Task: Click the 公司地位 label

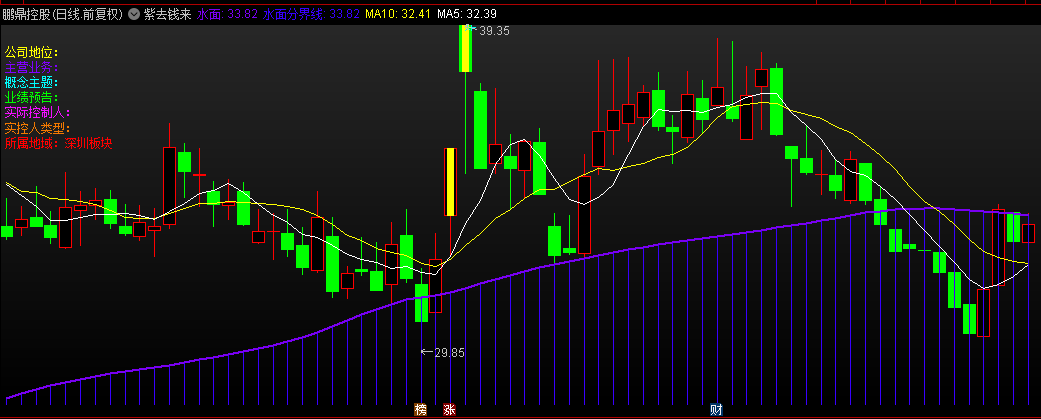Action: click(x=32, y=52)
